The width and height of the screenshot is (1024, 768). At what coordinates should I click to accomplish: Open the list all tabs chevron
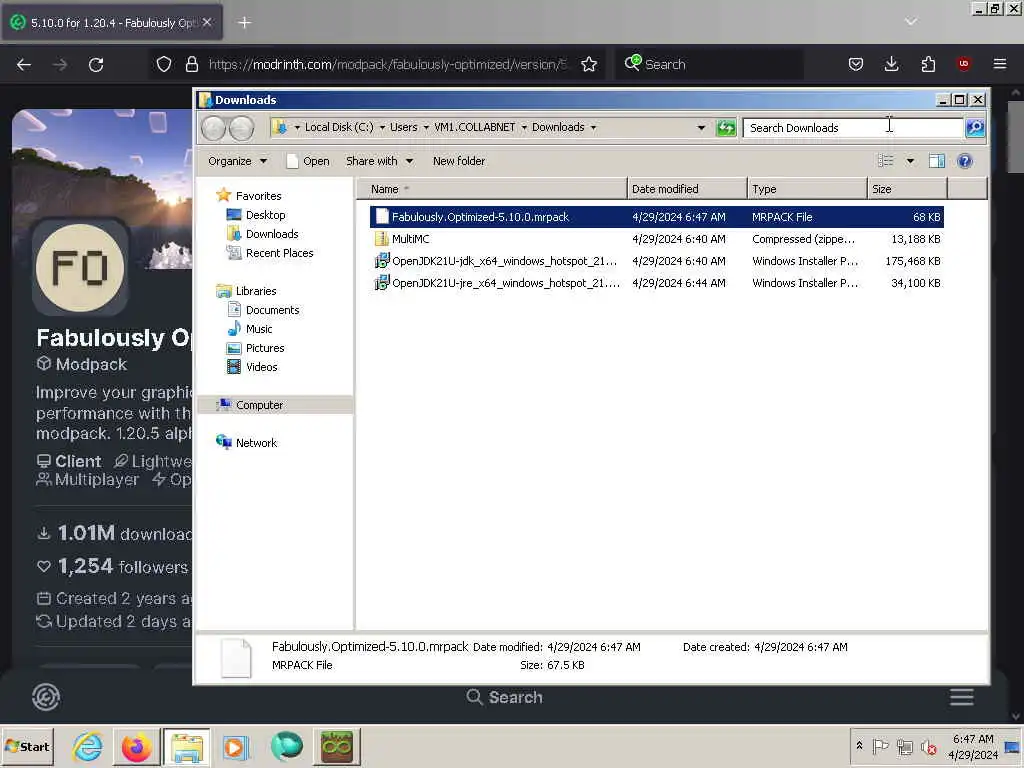click(911, 22)
